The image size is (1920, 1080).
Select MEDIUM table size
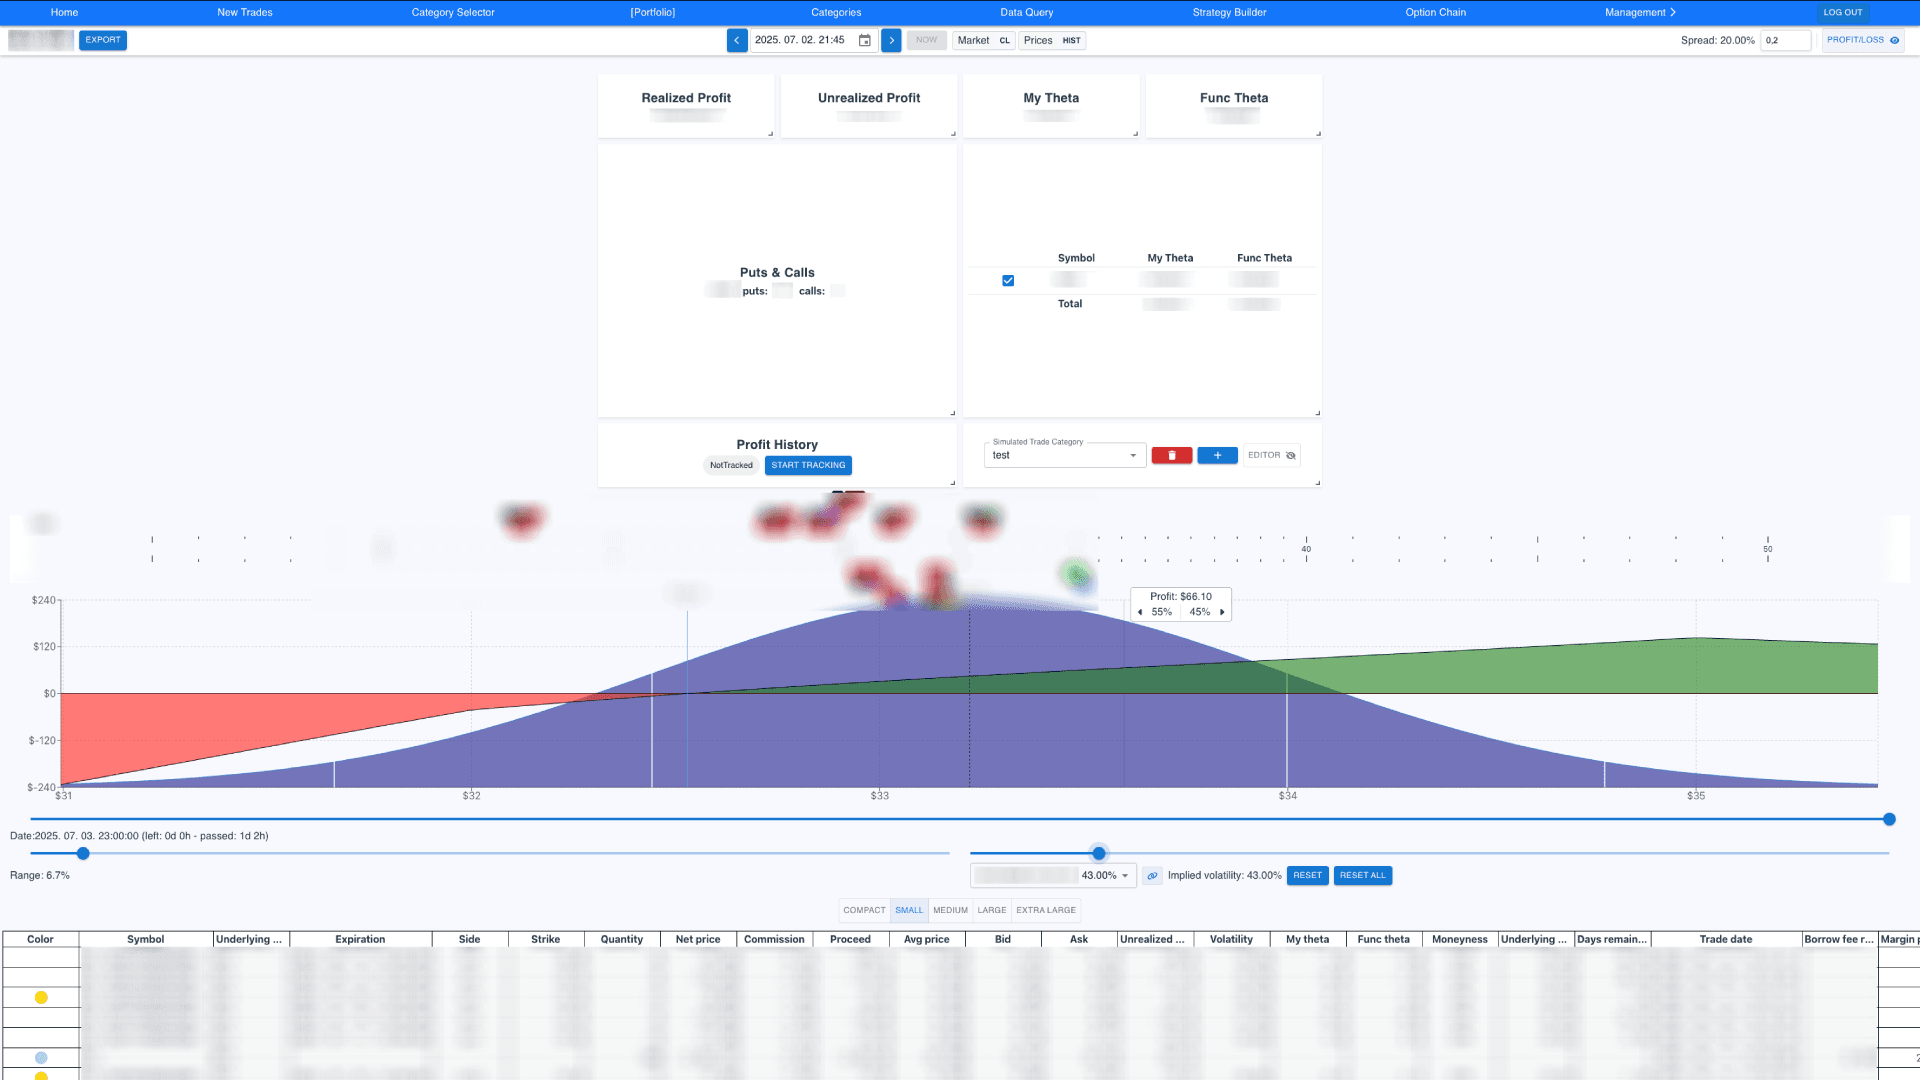(950, 910)
